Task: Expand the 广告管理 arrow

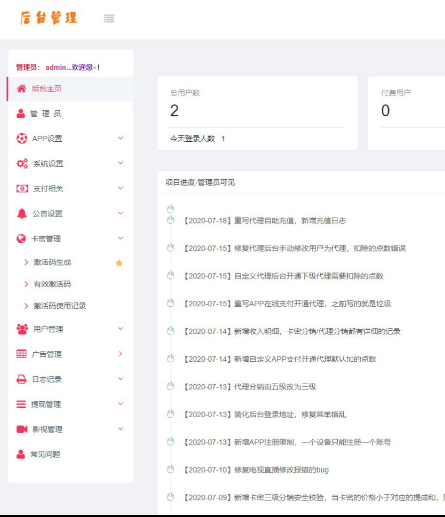Action: pyautogui.click(x=121, y=354)
